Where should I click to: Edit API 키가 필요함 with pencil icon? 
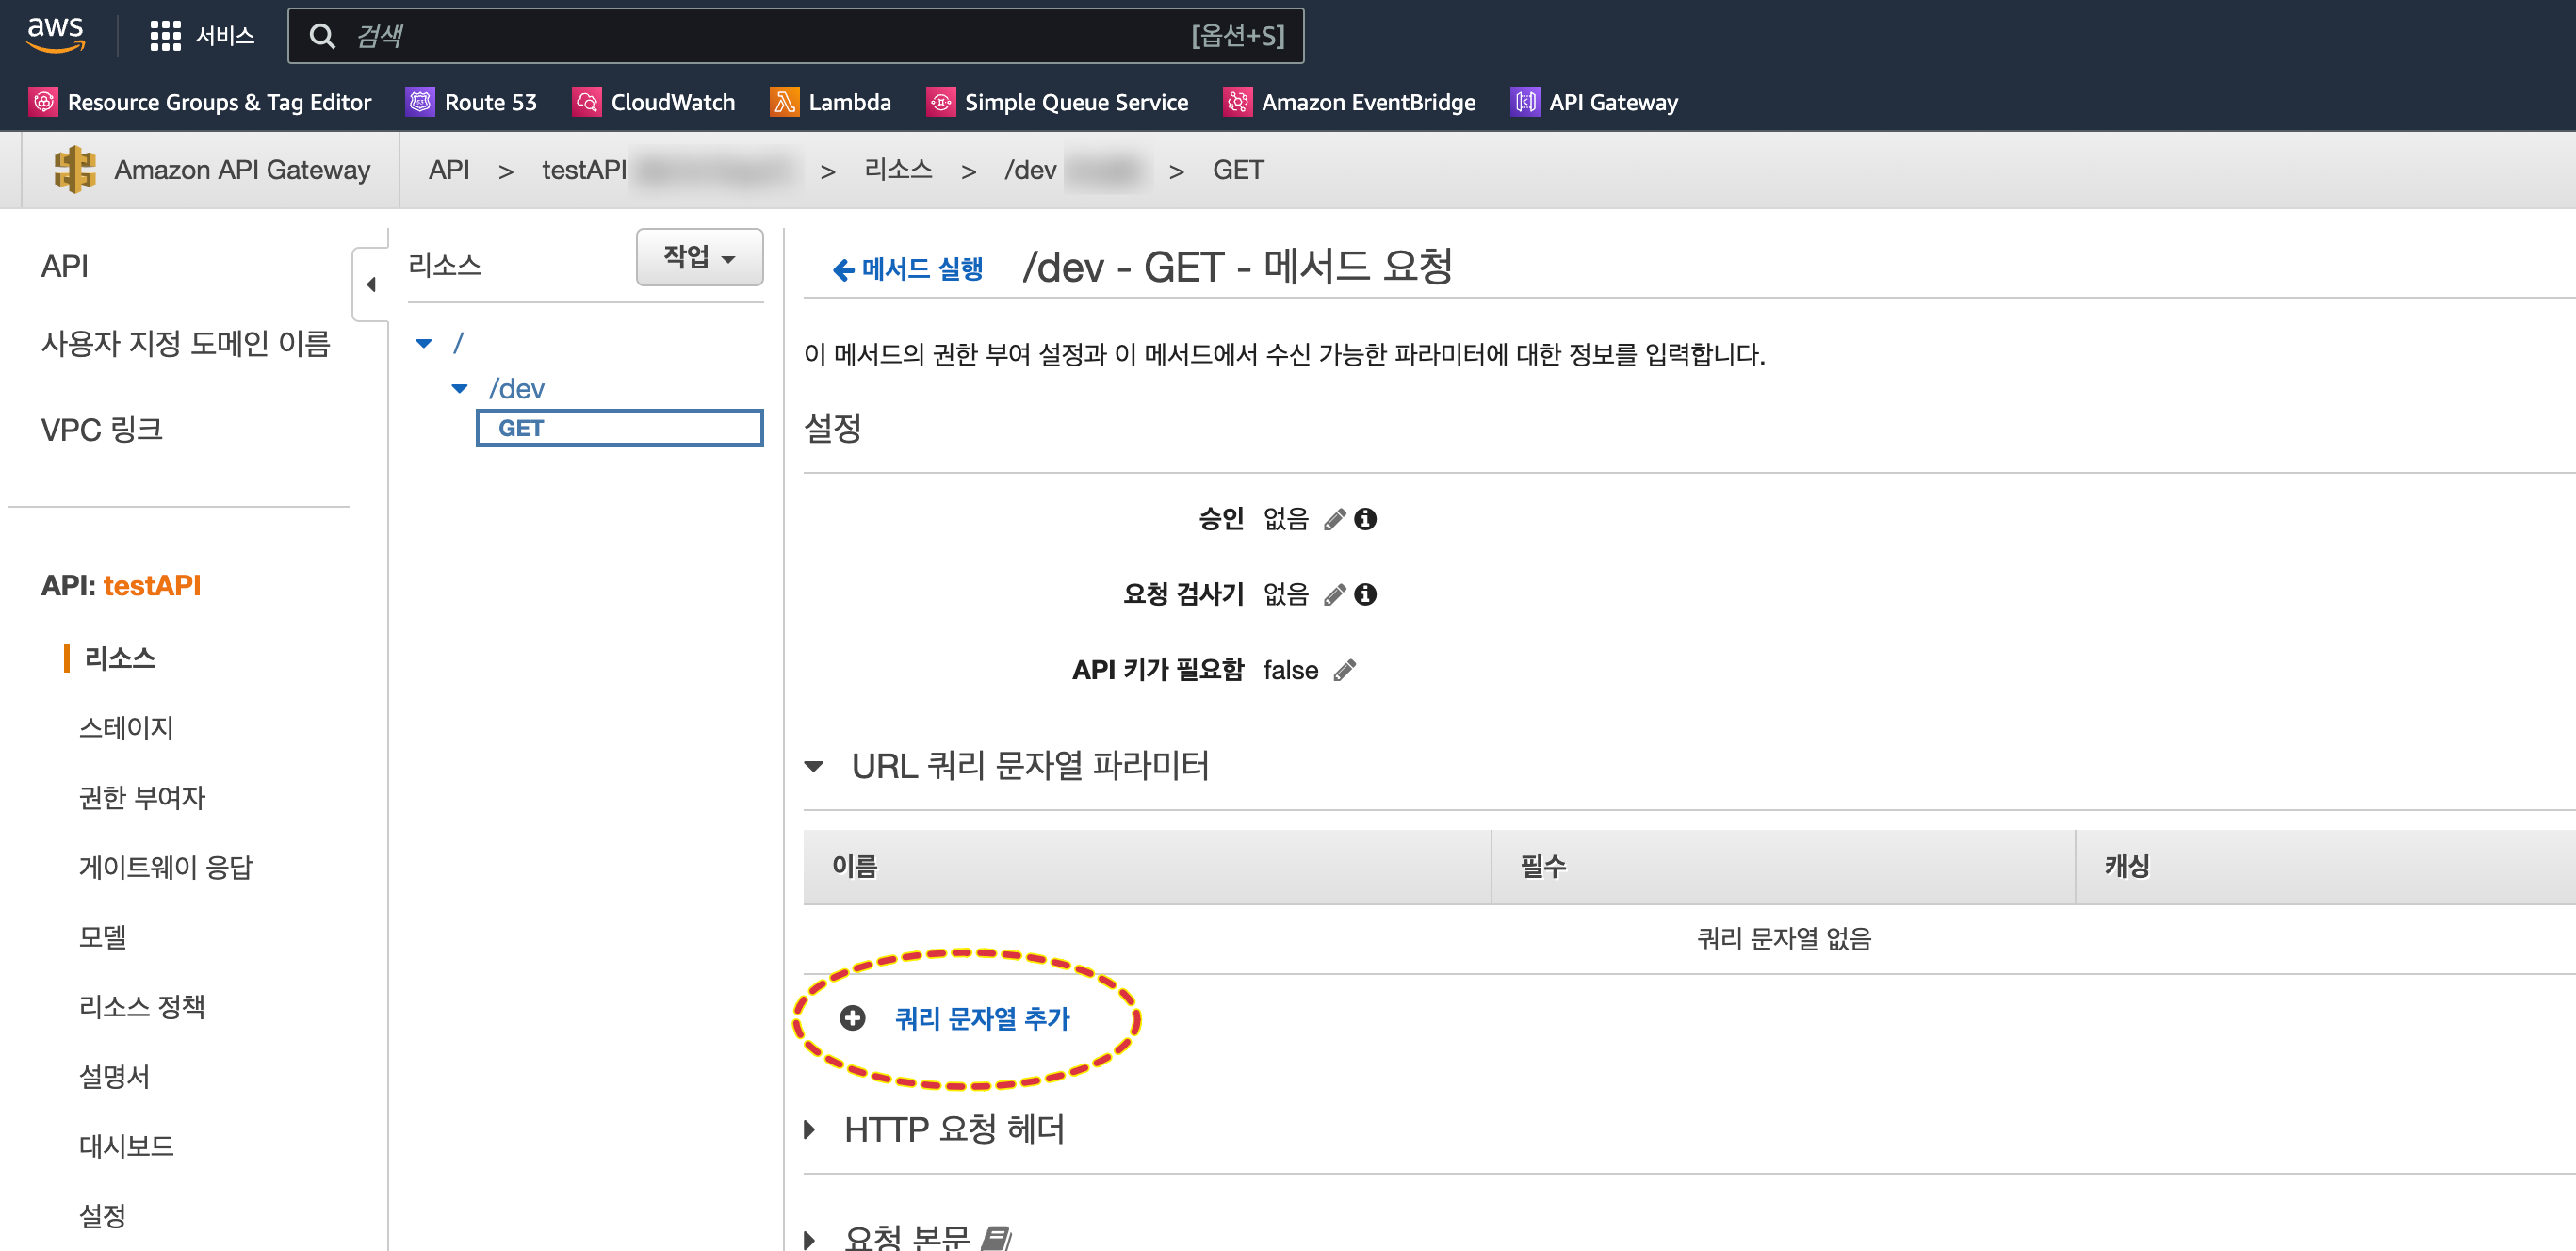(1345, 670)
